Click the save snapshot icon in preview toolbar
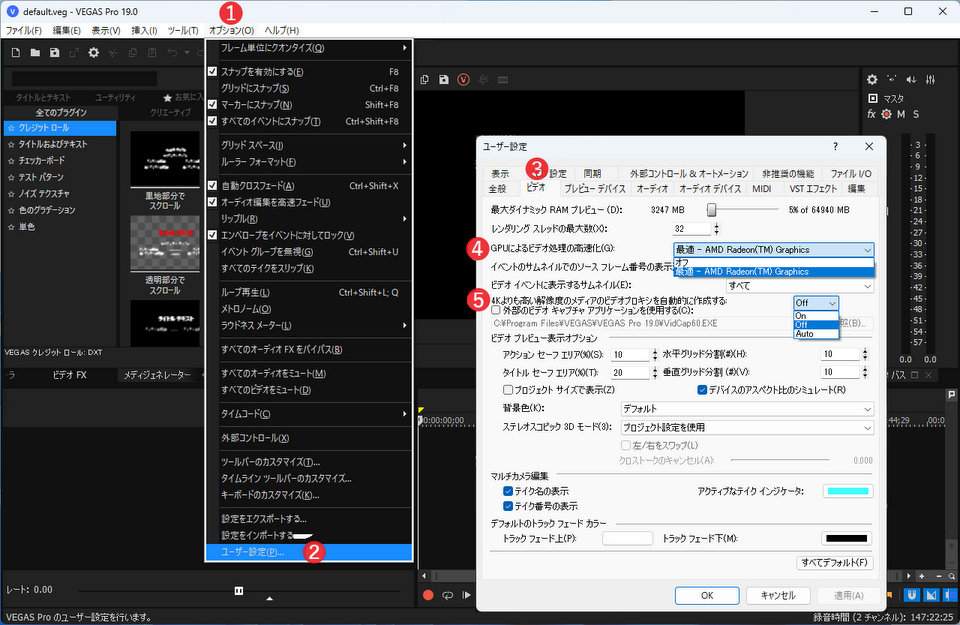The image size is (960, 625). pyautogui.click(x=444, y=80)
